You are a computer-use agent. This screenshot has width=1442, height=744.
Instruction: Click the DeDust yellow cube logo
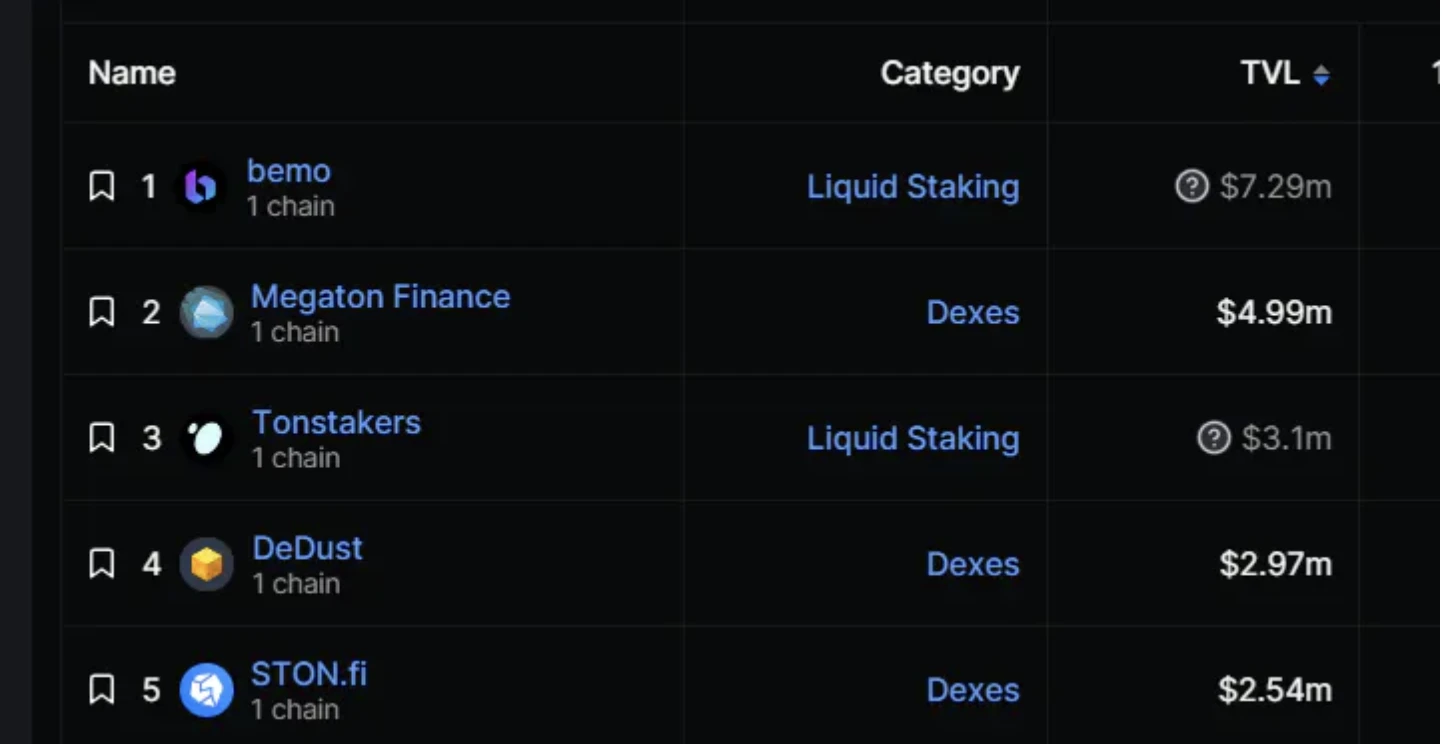point(206,565)
